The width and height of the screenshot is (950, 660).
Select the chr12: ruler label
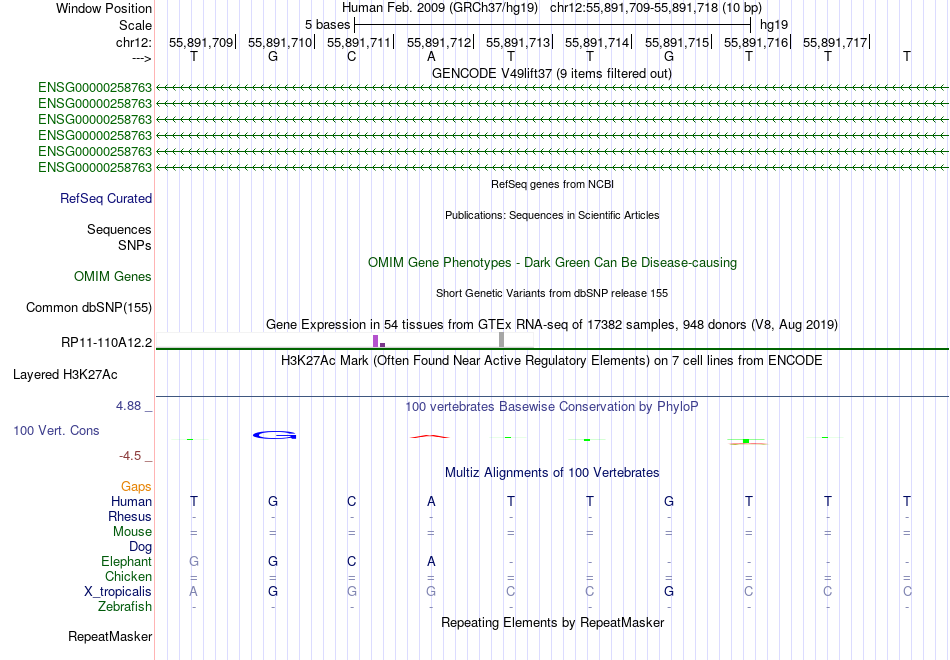coord(133,42)
